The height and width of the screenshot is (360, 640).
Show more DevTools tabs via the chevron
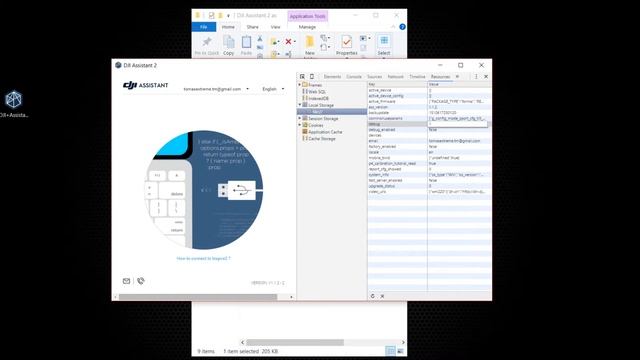(458, 76)
